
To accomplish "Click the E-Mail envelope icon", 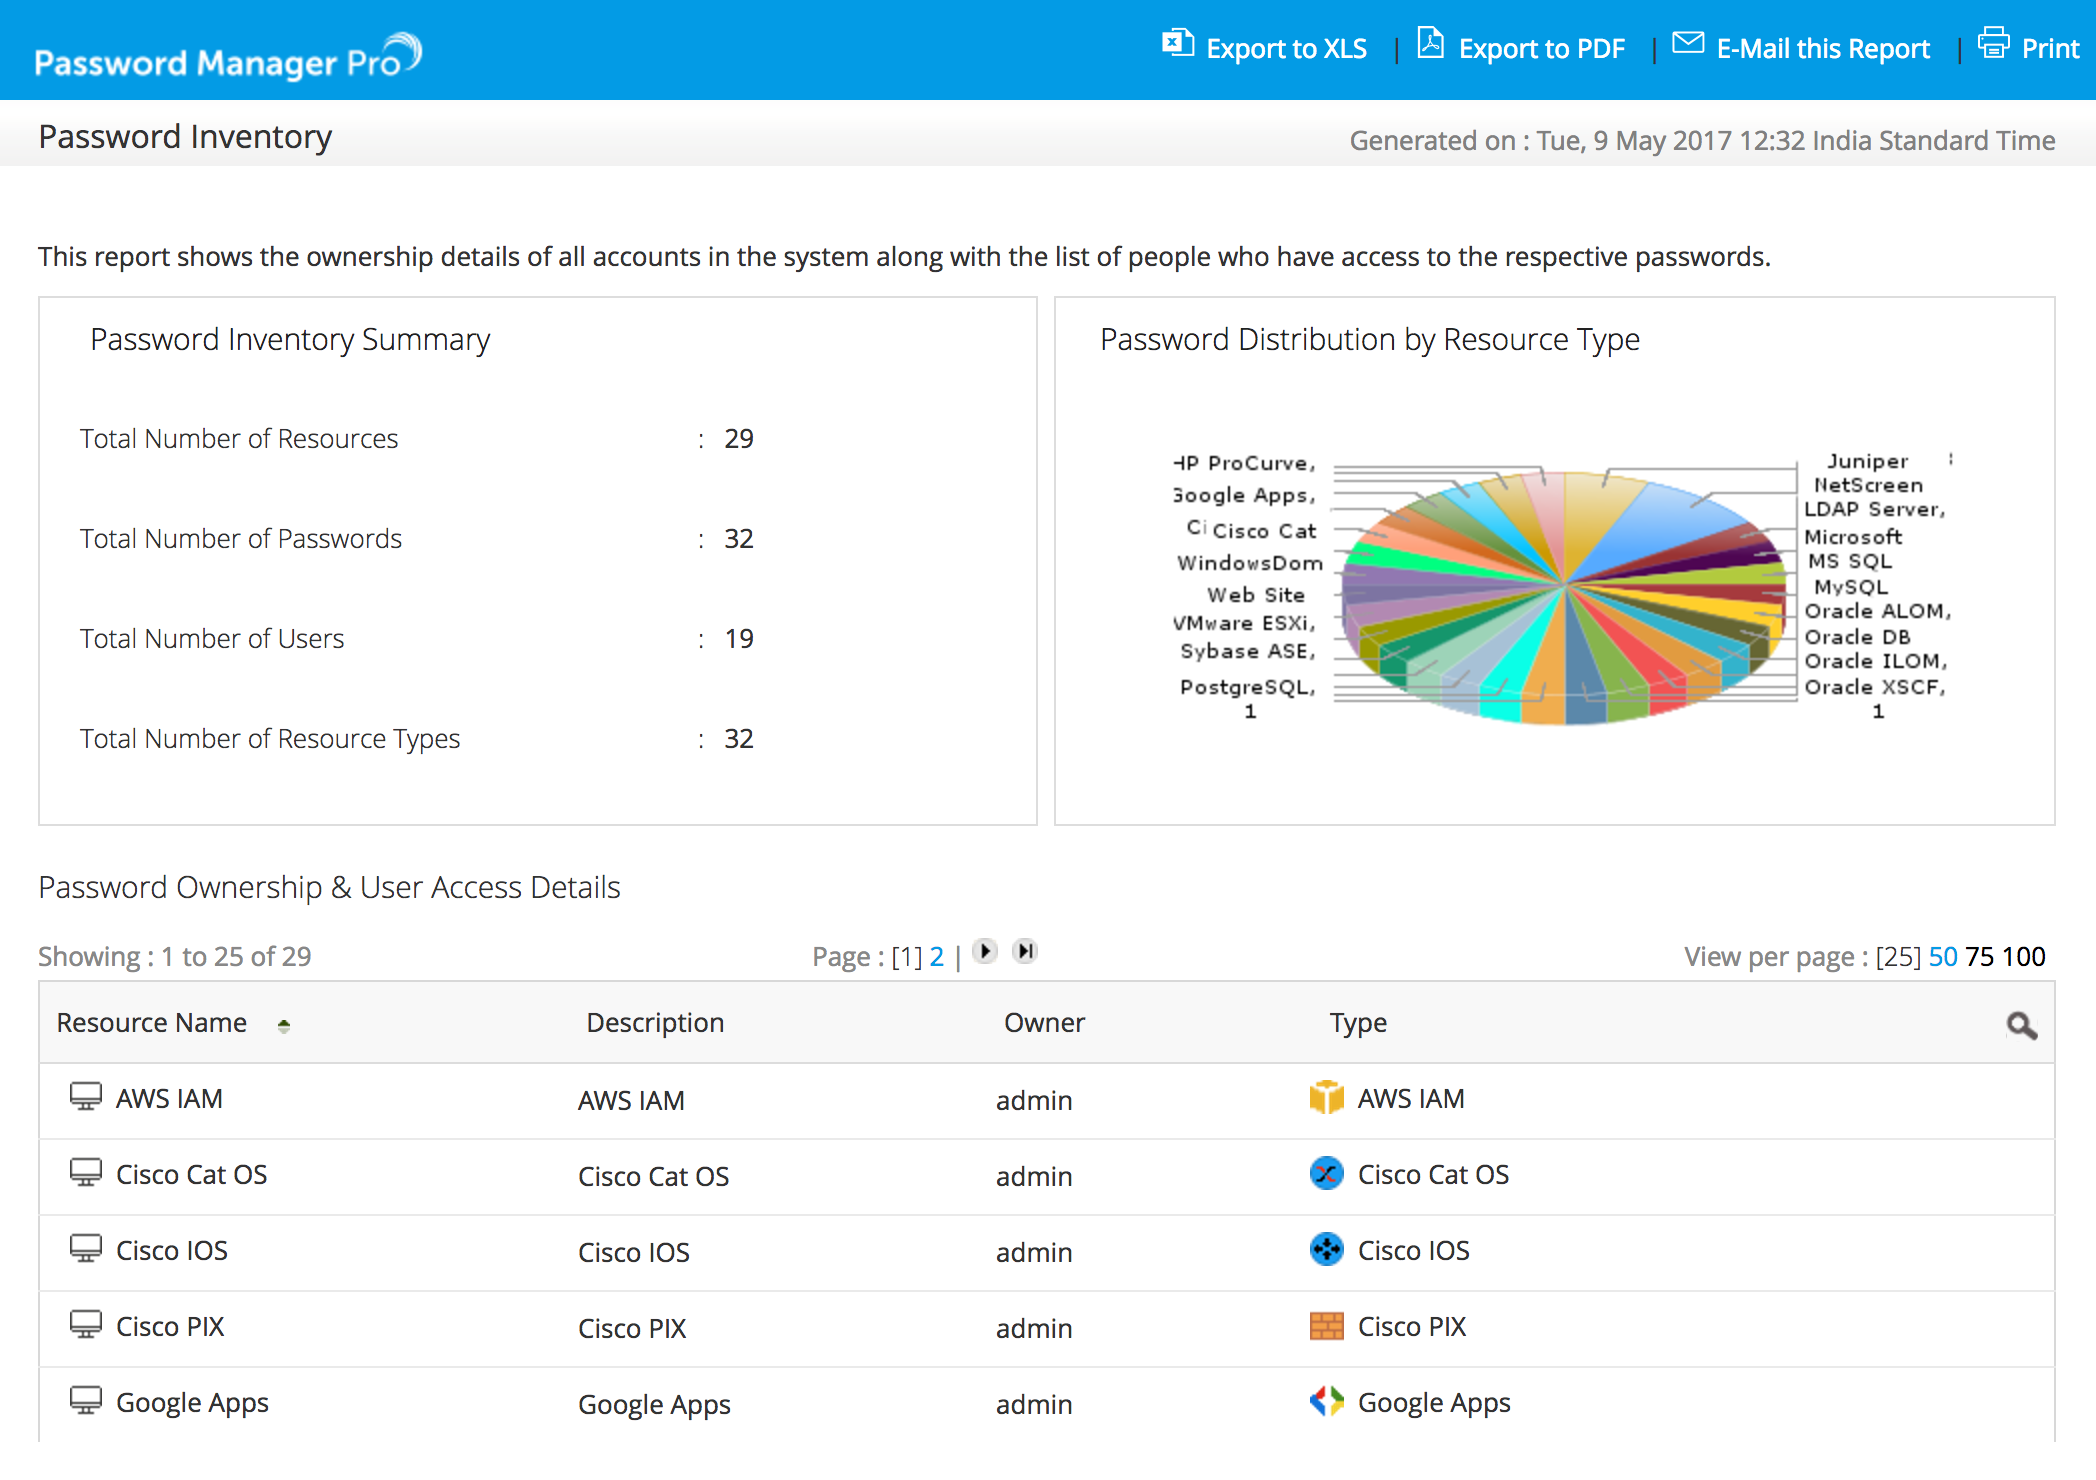I will pos(1688,44).
